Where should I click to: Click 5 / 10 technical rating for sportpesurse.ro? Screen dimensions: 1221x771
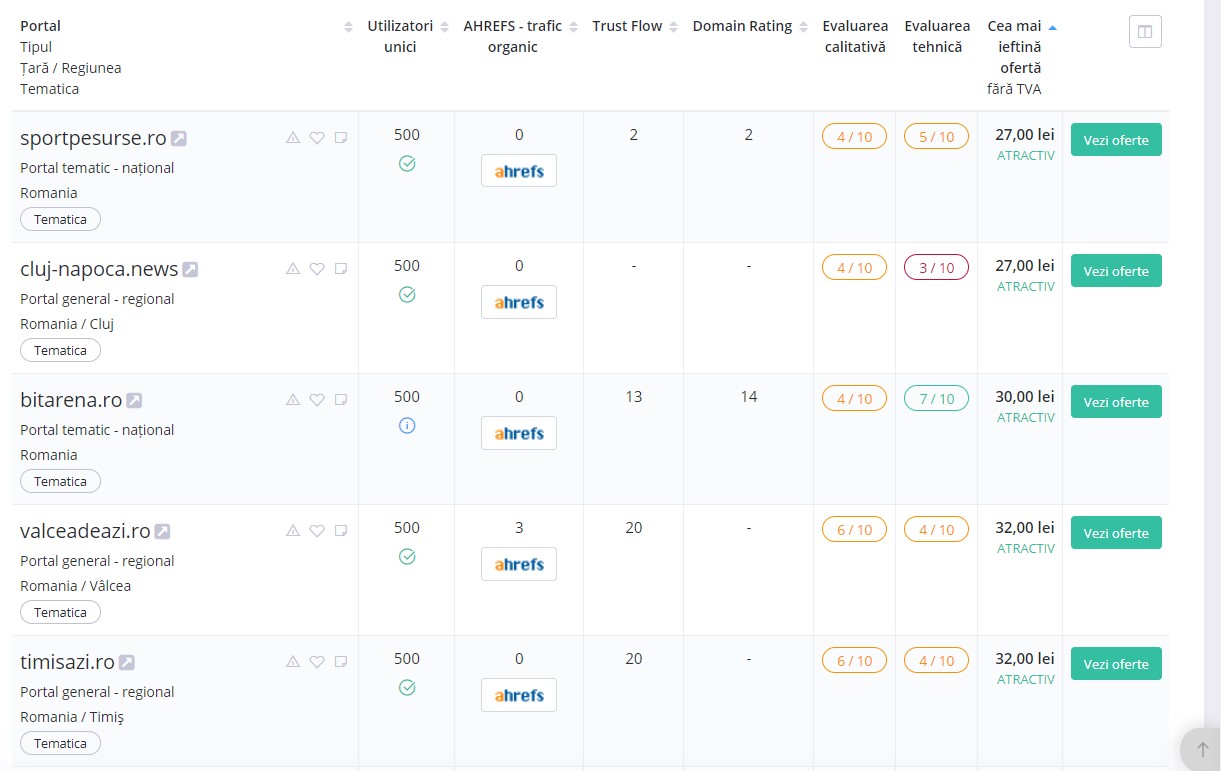point(936,136)
